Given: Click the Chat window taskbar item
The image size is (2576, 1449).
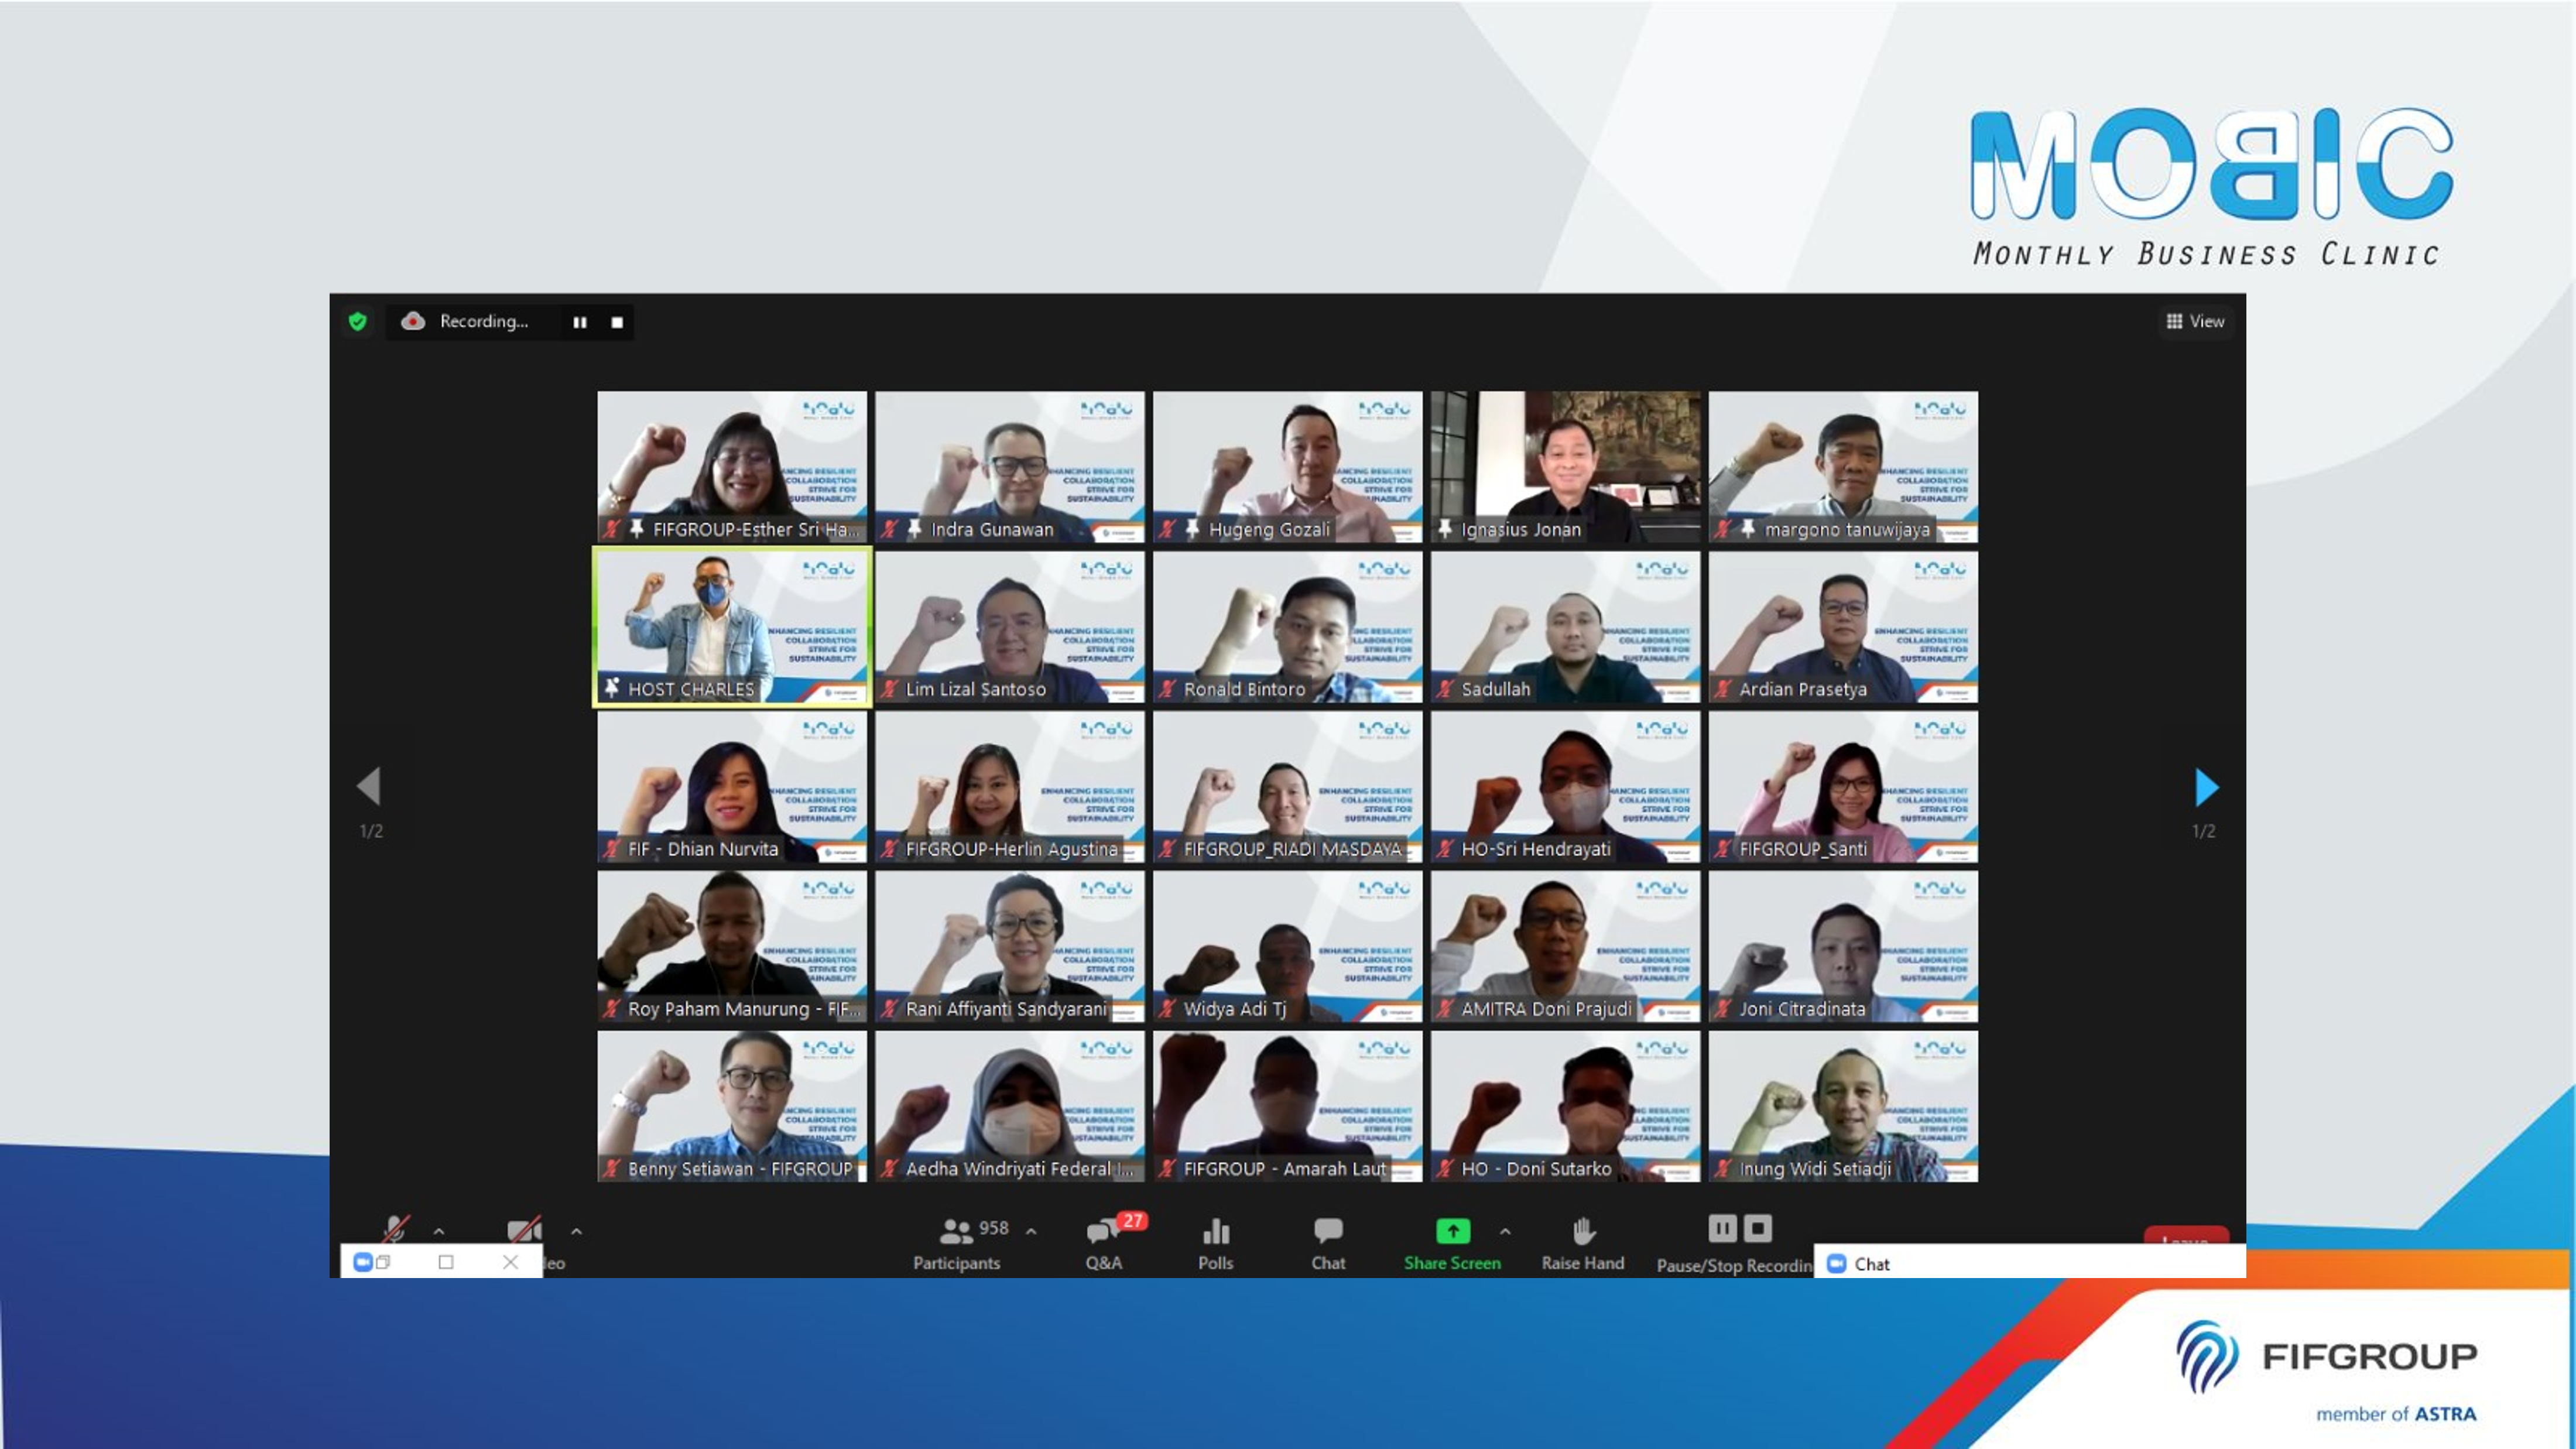Looking at the screenshot, I should click(x=2030, y=1263).
